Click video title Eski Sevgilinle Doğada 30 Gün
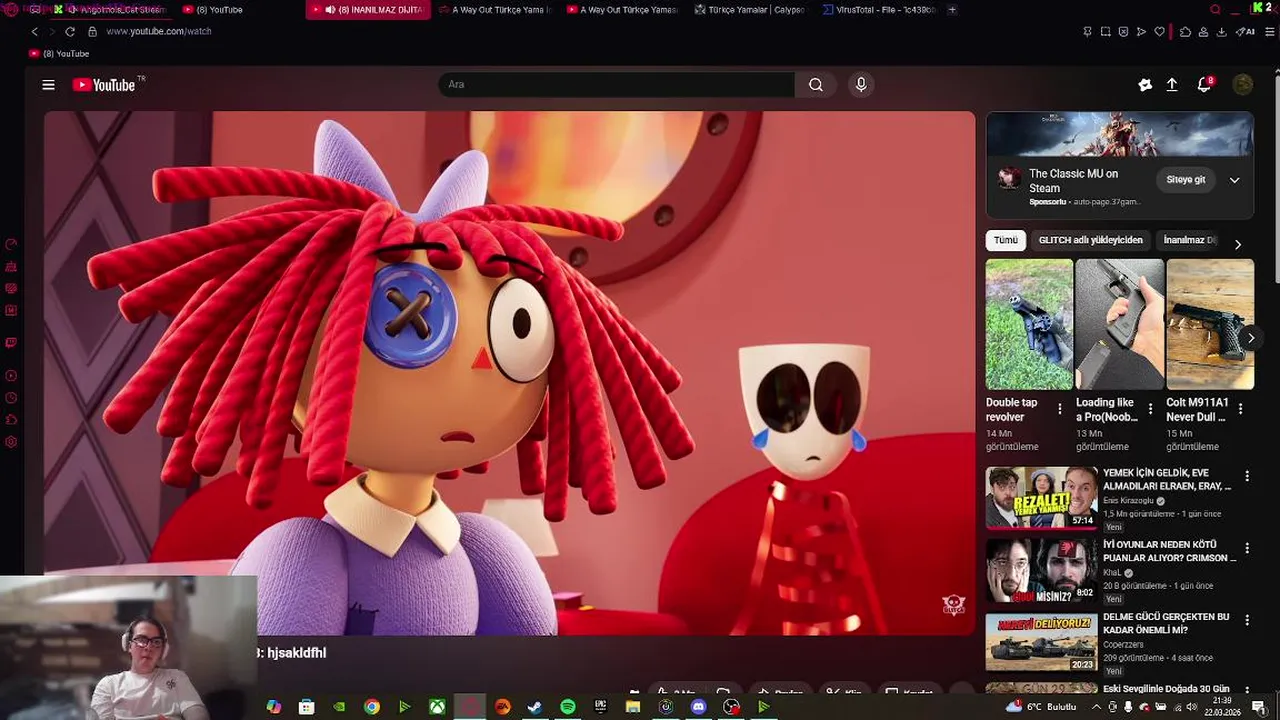The width and height of the screenshot is (1280, 720). [1166, 689]
